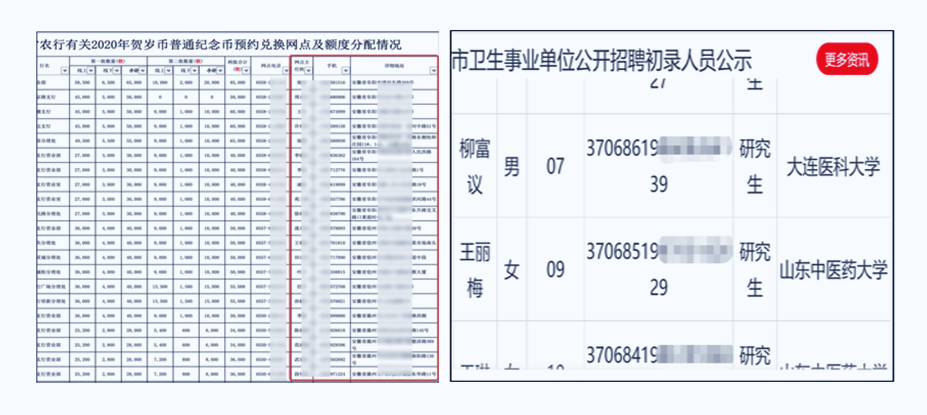Screen dimensions: 927x415
Task: Click the 2020年贺岁币 spreadsheet title
Action: tap(220, 43)
